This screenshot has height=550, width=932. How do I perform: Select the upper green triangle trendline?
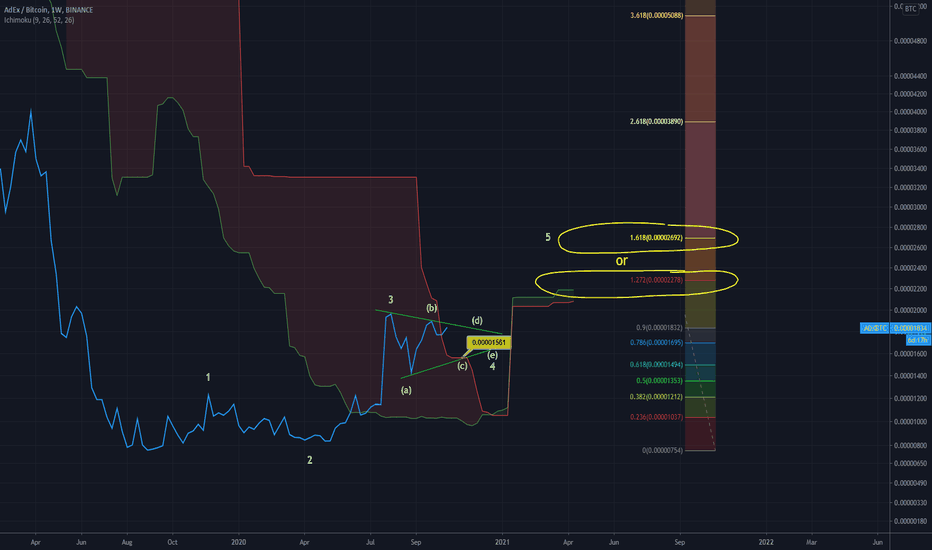(439, 322)
